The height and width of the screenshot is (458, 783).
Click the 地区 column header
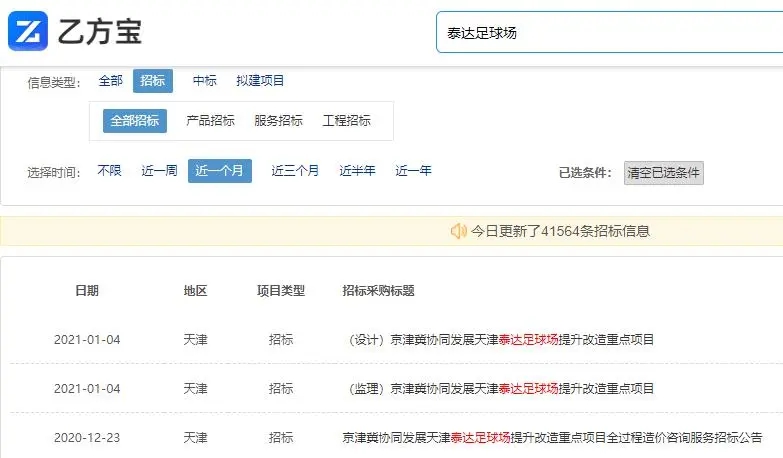coord(195,291)
